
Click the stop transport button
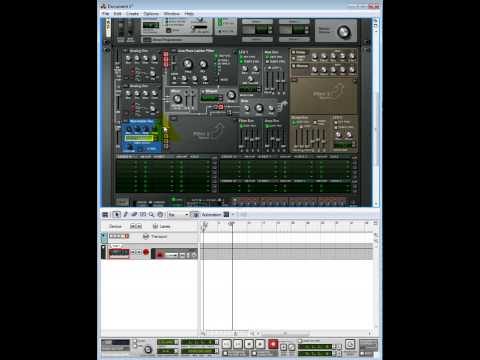click(249, 344)
